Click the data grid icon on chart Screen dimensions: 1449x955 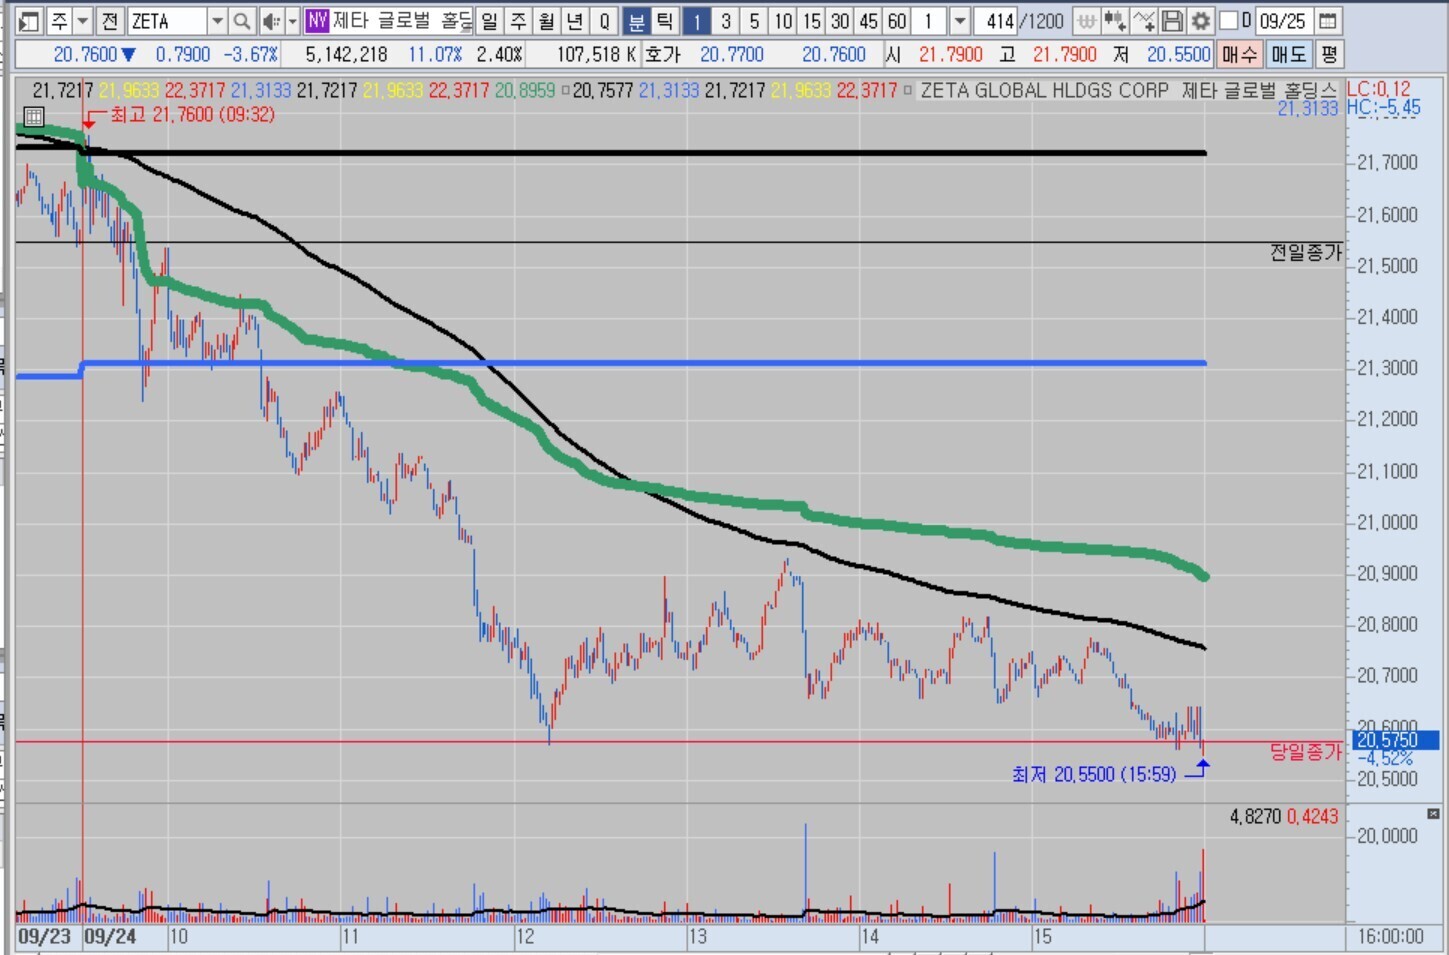pyautogui.click(x=33, y=117)
